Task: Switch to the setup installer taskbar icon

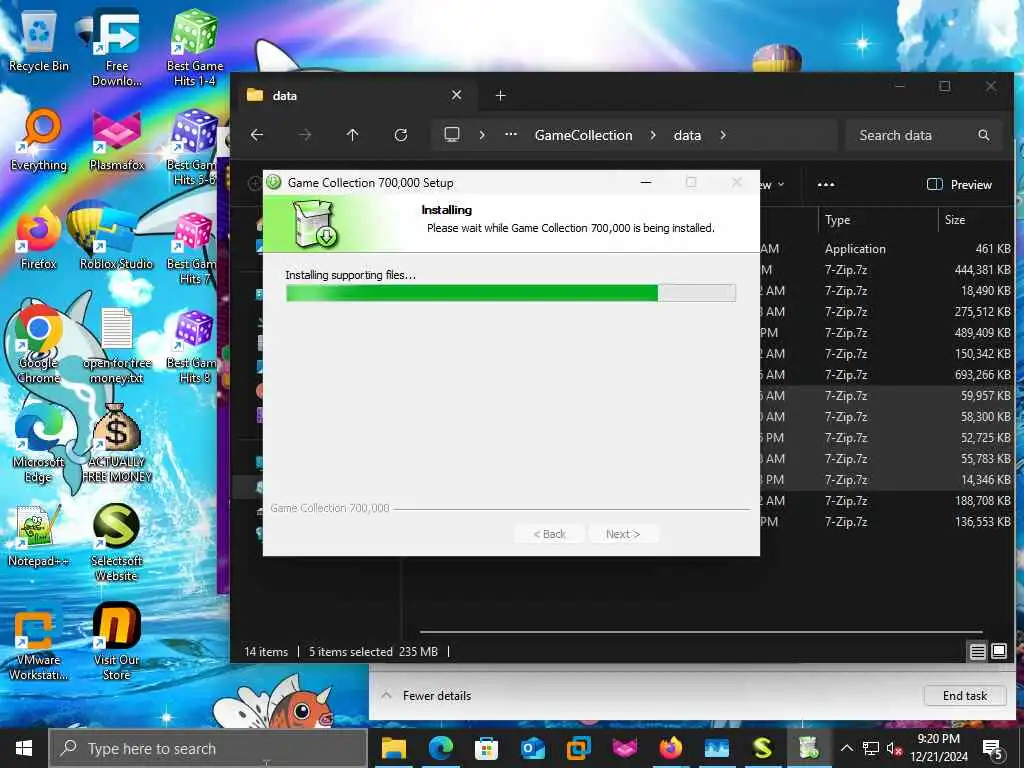Action: (x=808, y=748)
